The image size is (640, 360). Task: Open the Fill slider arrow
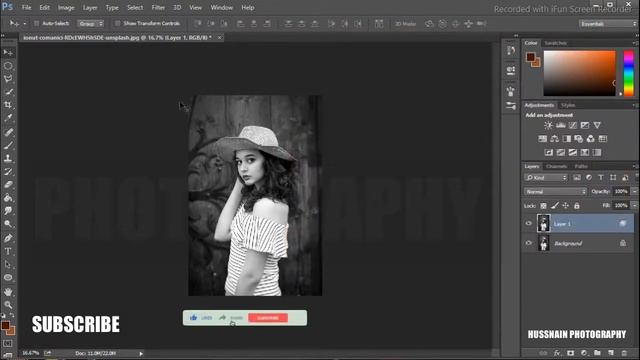pos(634,205)
